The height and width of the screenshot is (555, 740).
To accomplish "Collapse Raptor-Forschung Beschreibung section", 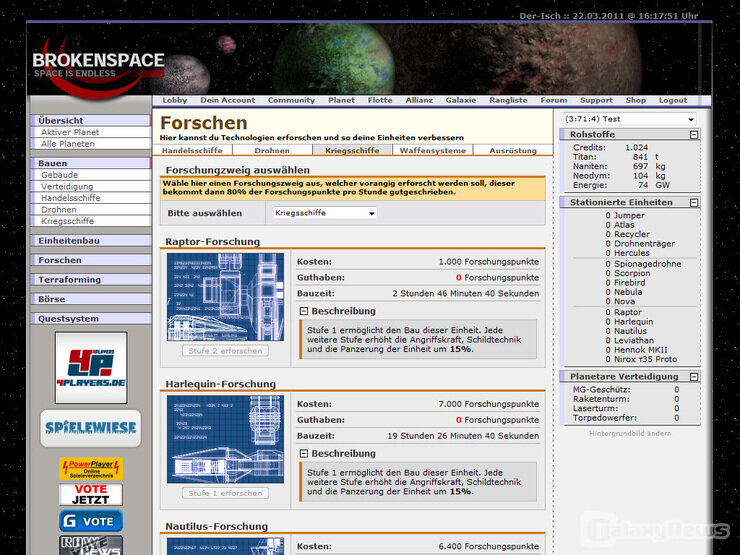I will click(x=304, y=311).
